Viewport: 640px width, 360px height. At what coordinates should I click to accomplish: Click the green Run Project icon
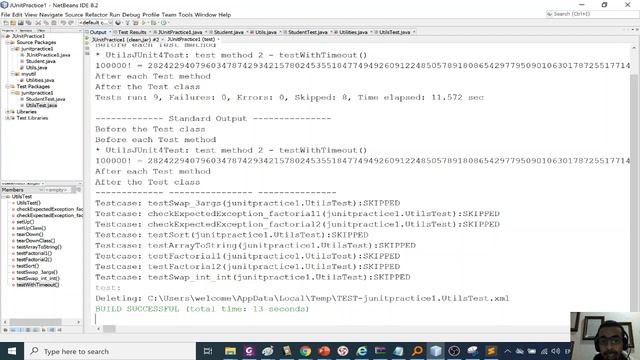tap(143, 23)
